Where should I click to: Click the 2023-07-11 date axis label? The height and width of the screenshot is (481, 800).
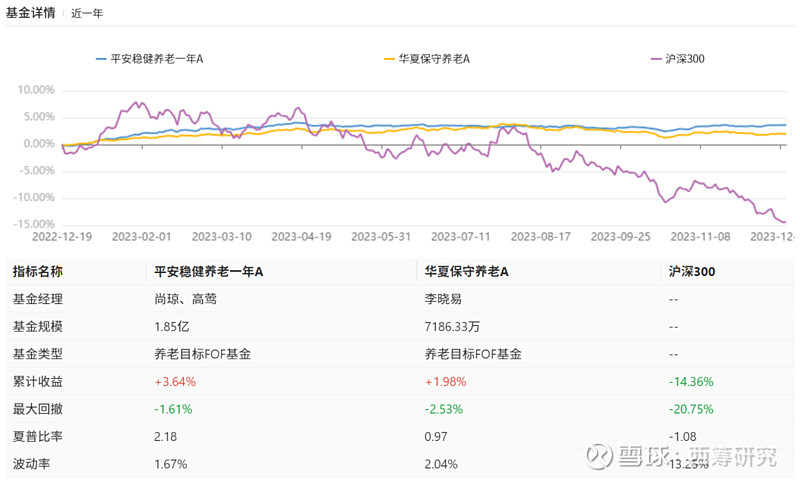(461, 237)
